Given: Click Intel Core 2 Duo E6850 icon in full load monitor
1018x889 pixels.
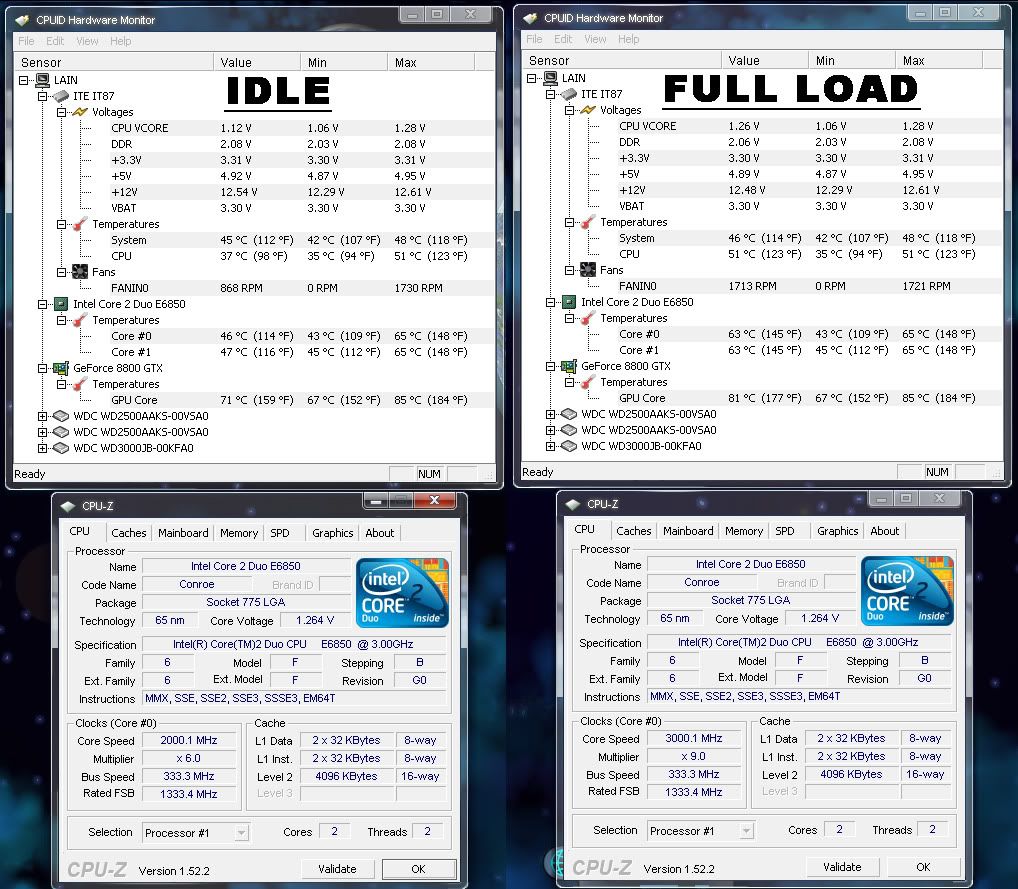Looking at the screenshot, I should tap(569, 302).
